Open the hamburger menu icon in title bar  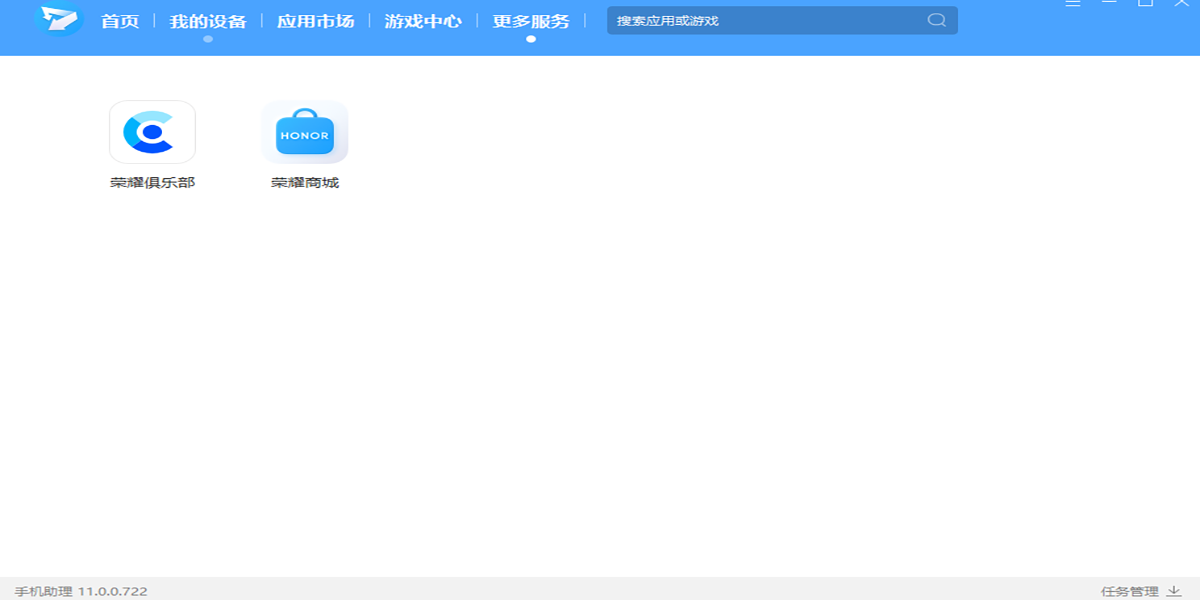[x=1073, y=4]
